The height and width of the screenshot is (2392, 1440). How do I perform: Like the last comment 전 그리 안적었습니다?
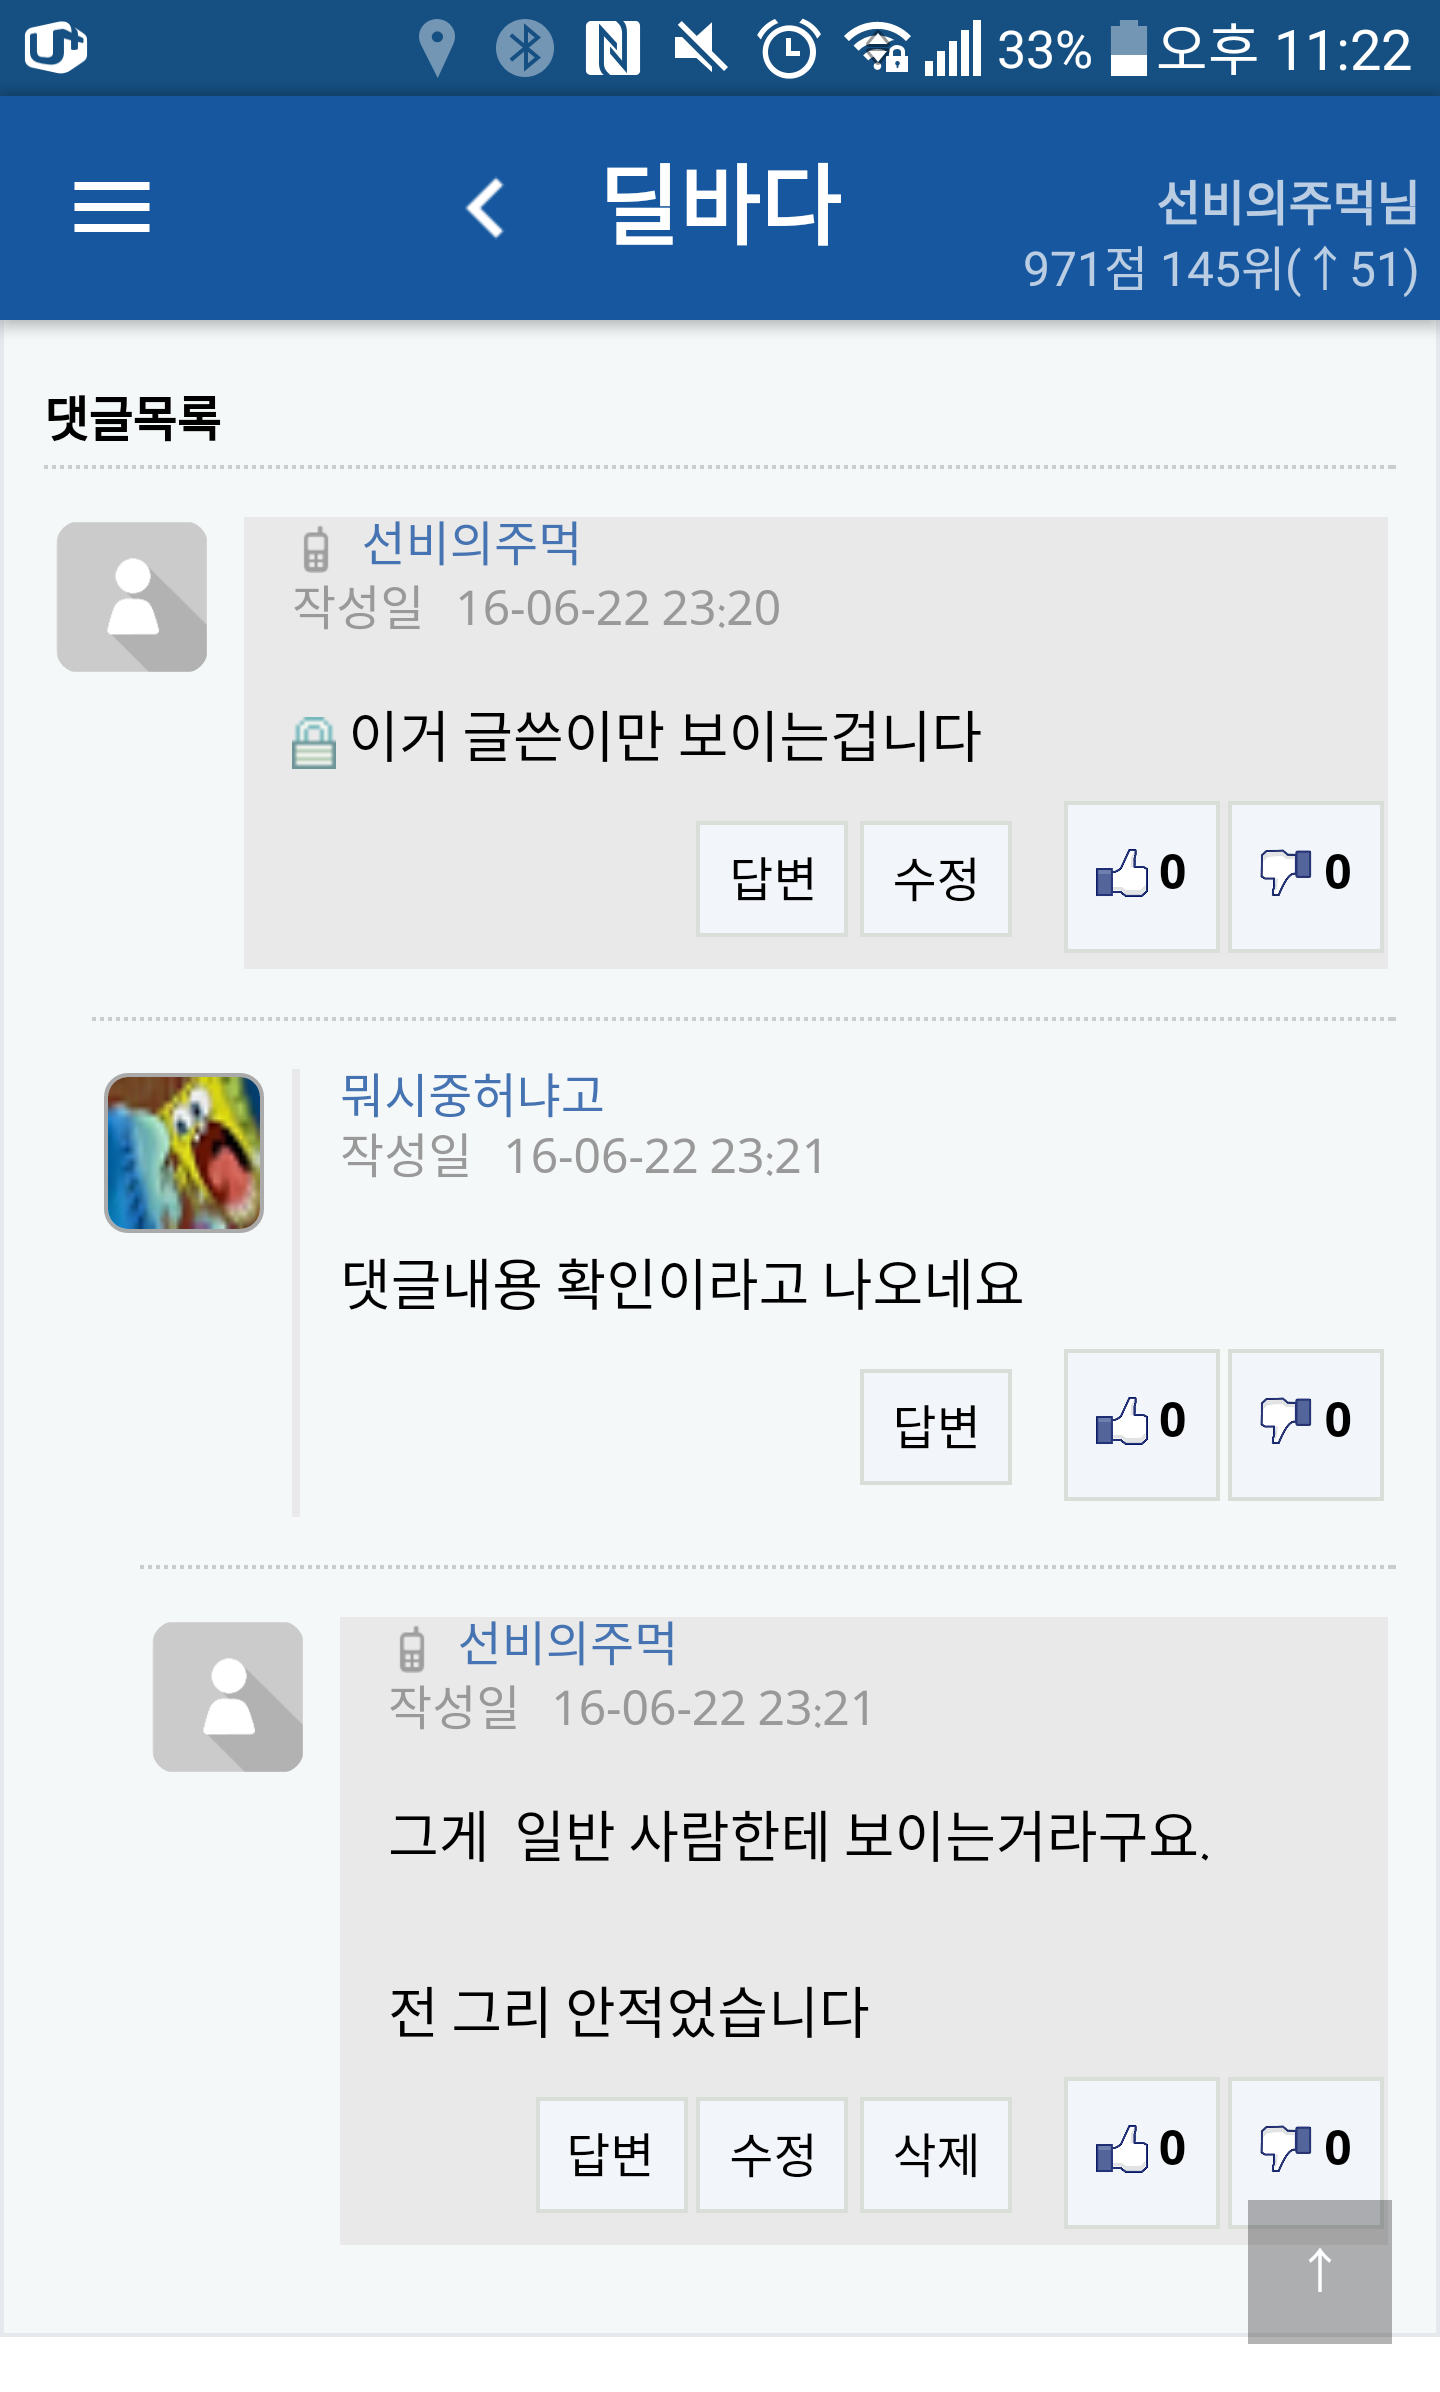click(1141, 2152)
